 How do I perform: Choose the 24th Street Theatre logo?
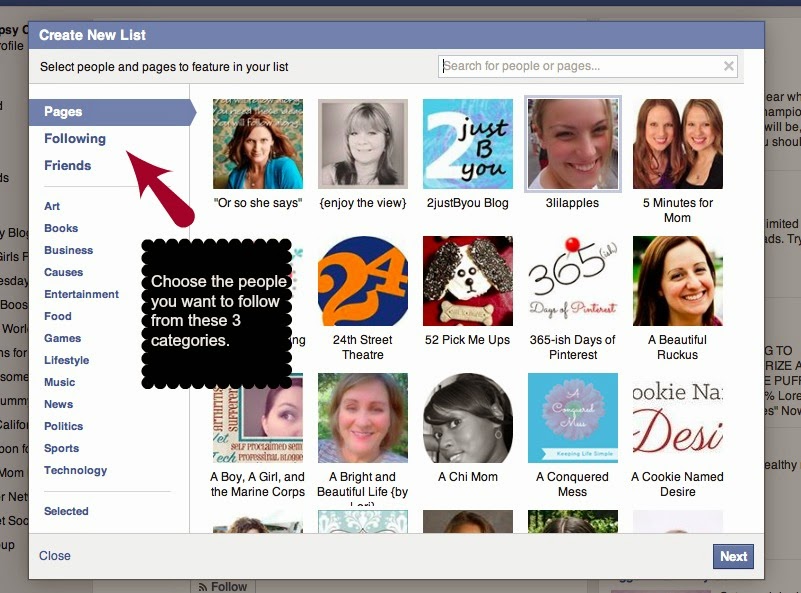click(362, 281)
